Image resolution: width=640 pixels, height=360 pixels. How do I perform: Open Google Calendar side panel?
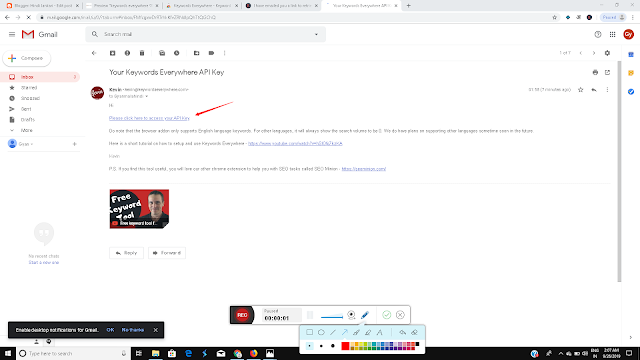coord(631,54)
